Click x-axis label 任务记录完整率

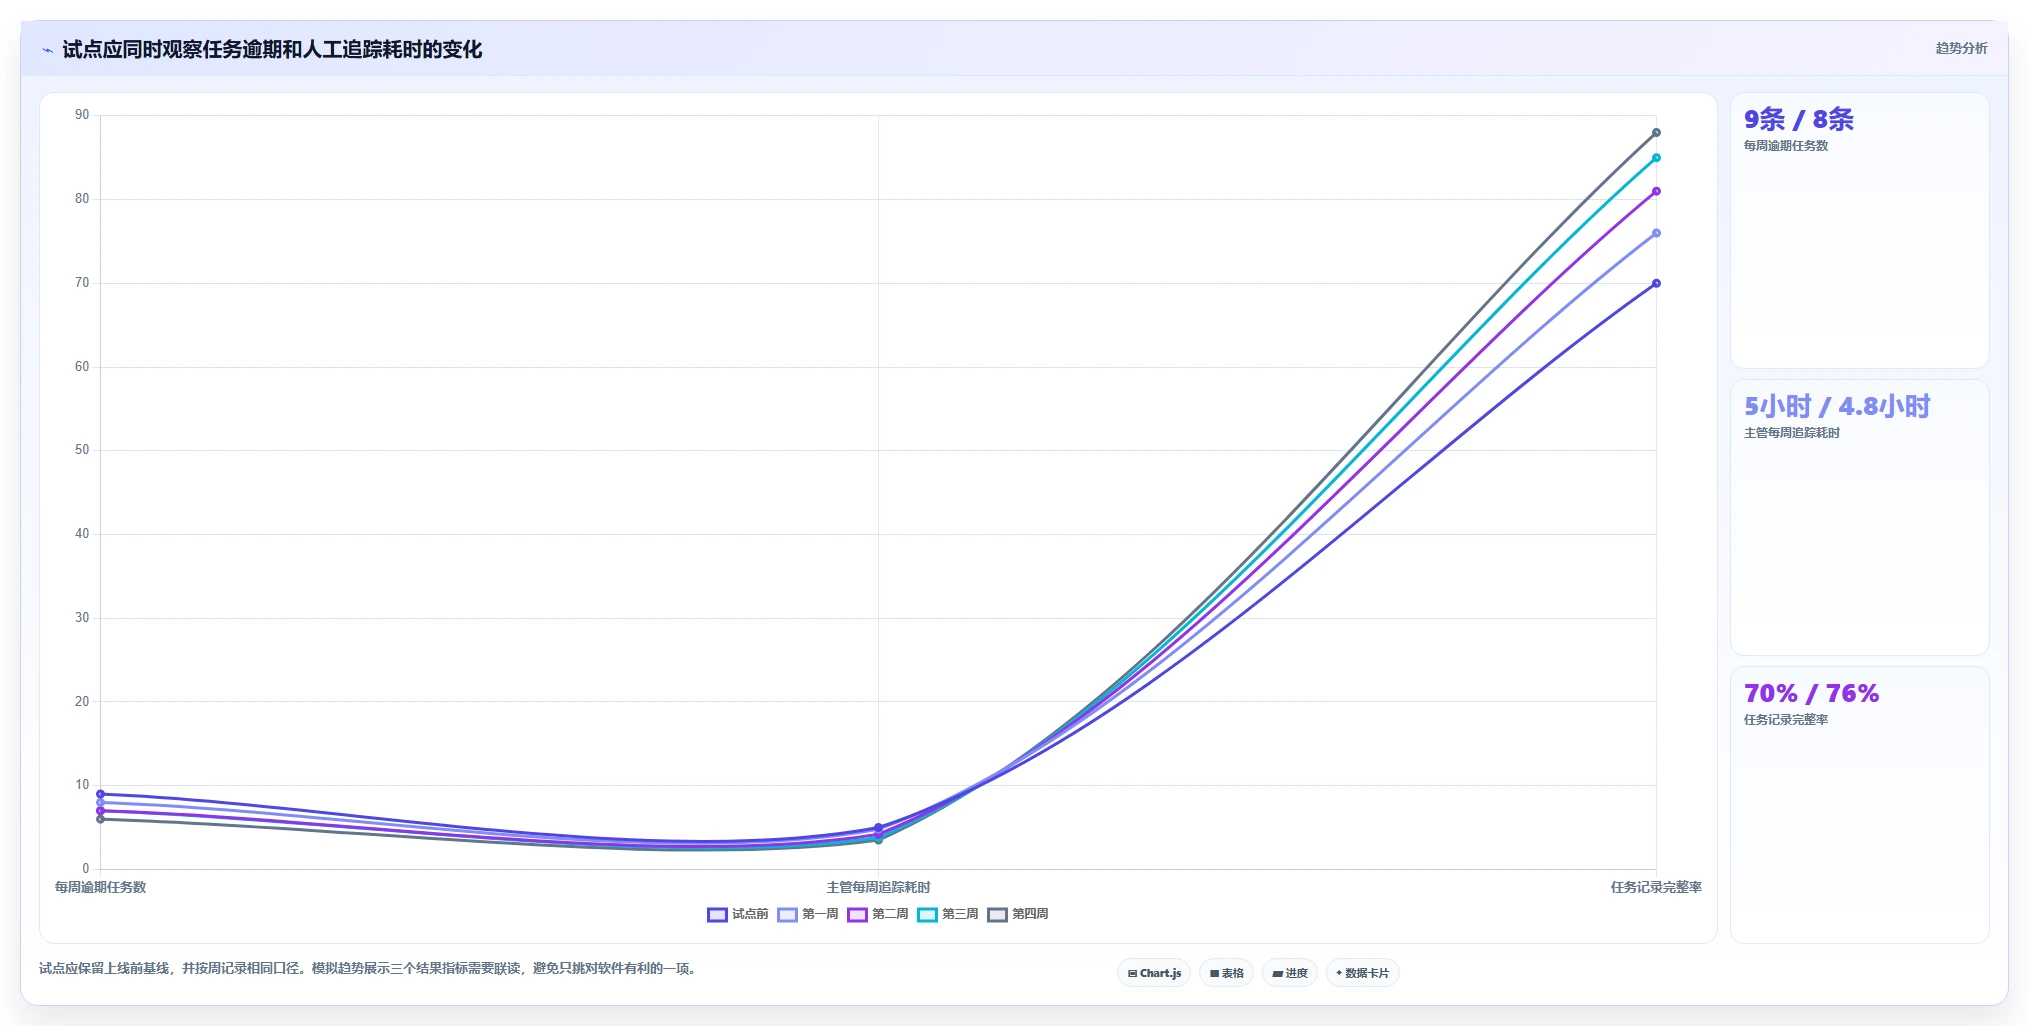[1656, 887]
